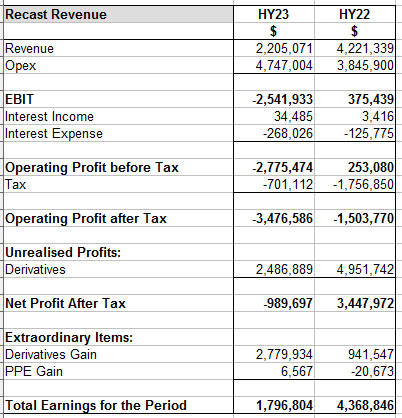Select PPE Gain value 6,567
402x418 pixels.
click(x=297, y=372)
